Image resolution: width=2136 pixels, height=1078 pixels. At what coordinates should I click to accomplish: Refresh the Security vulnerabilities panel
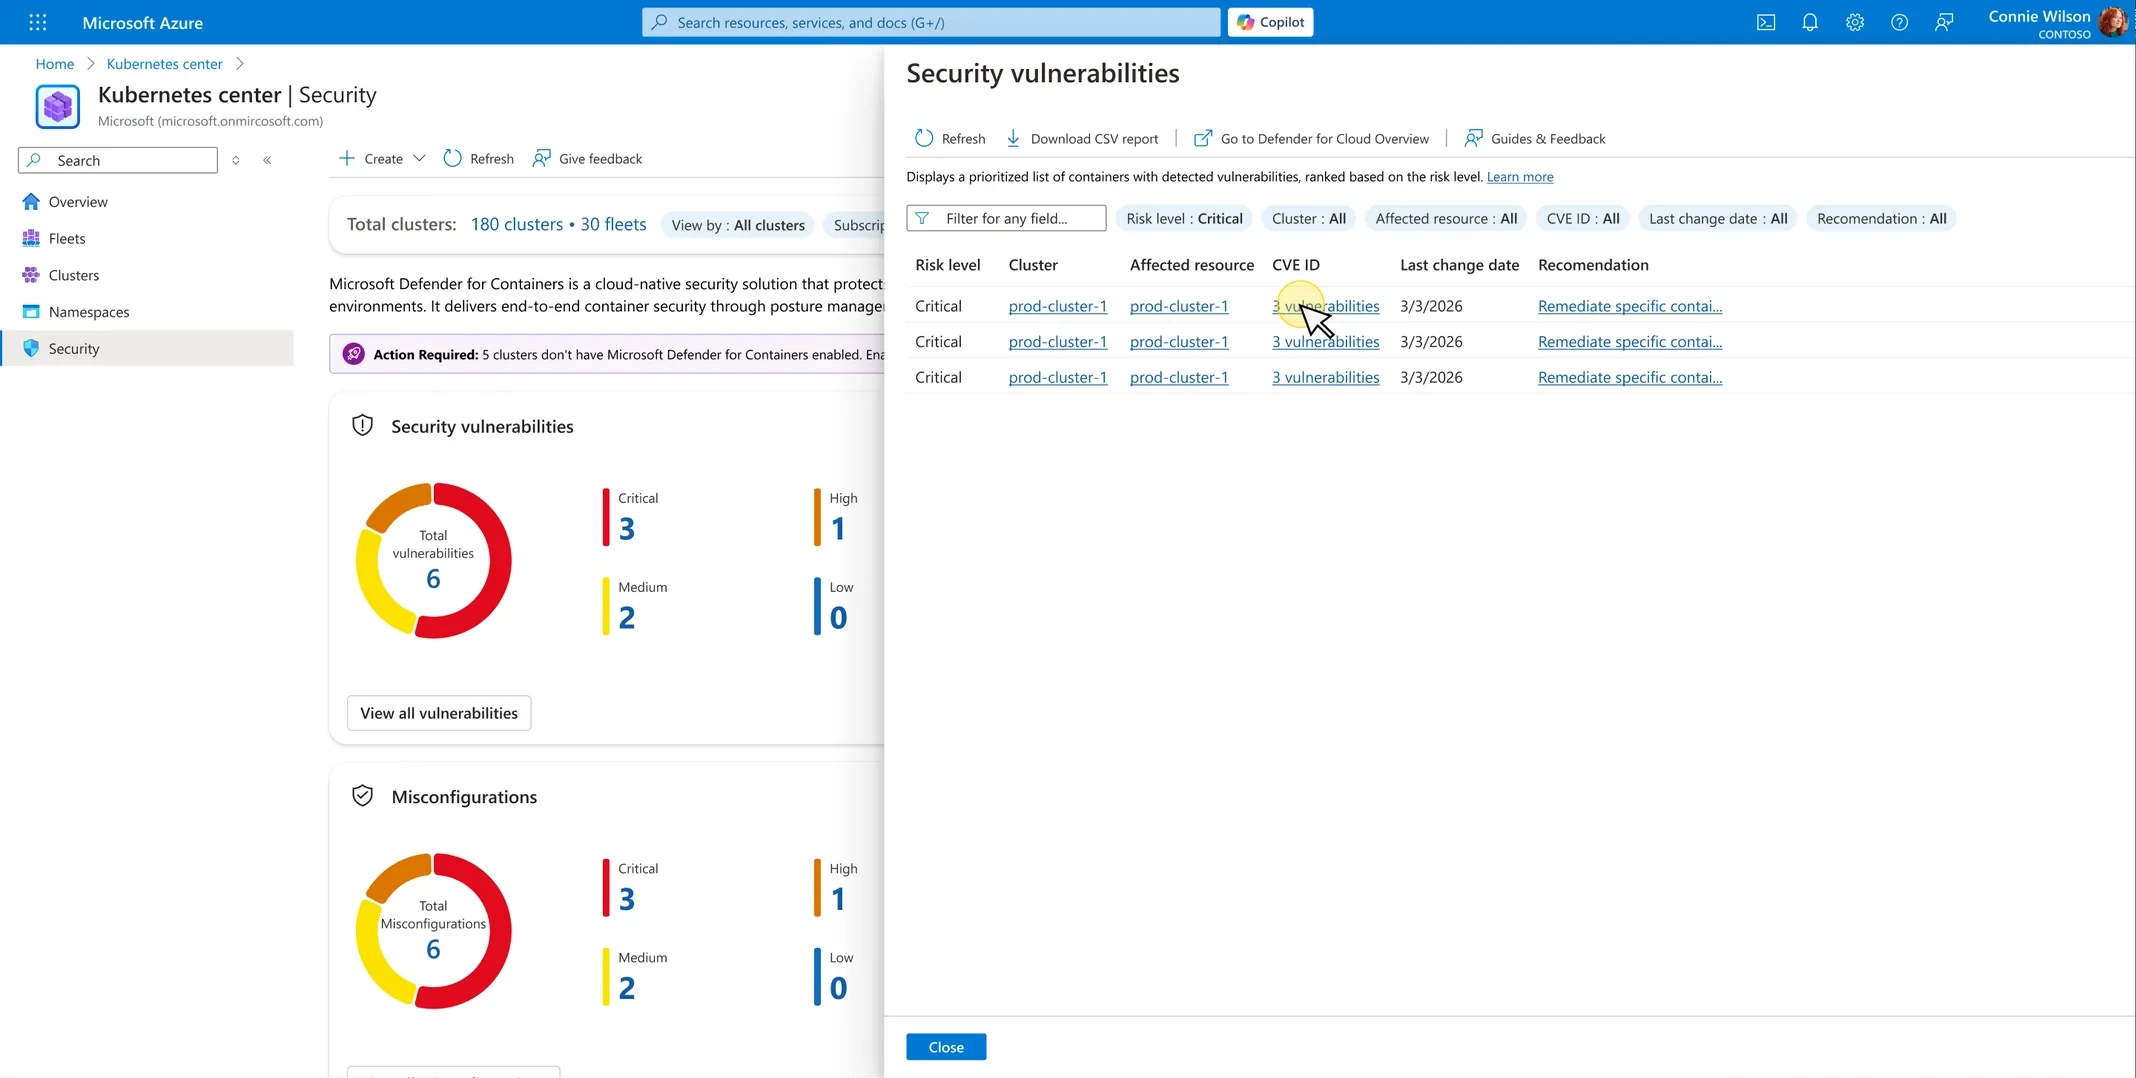950,138
